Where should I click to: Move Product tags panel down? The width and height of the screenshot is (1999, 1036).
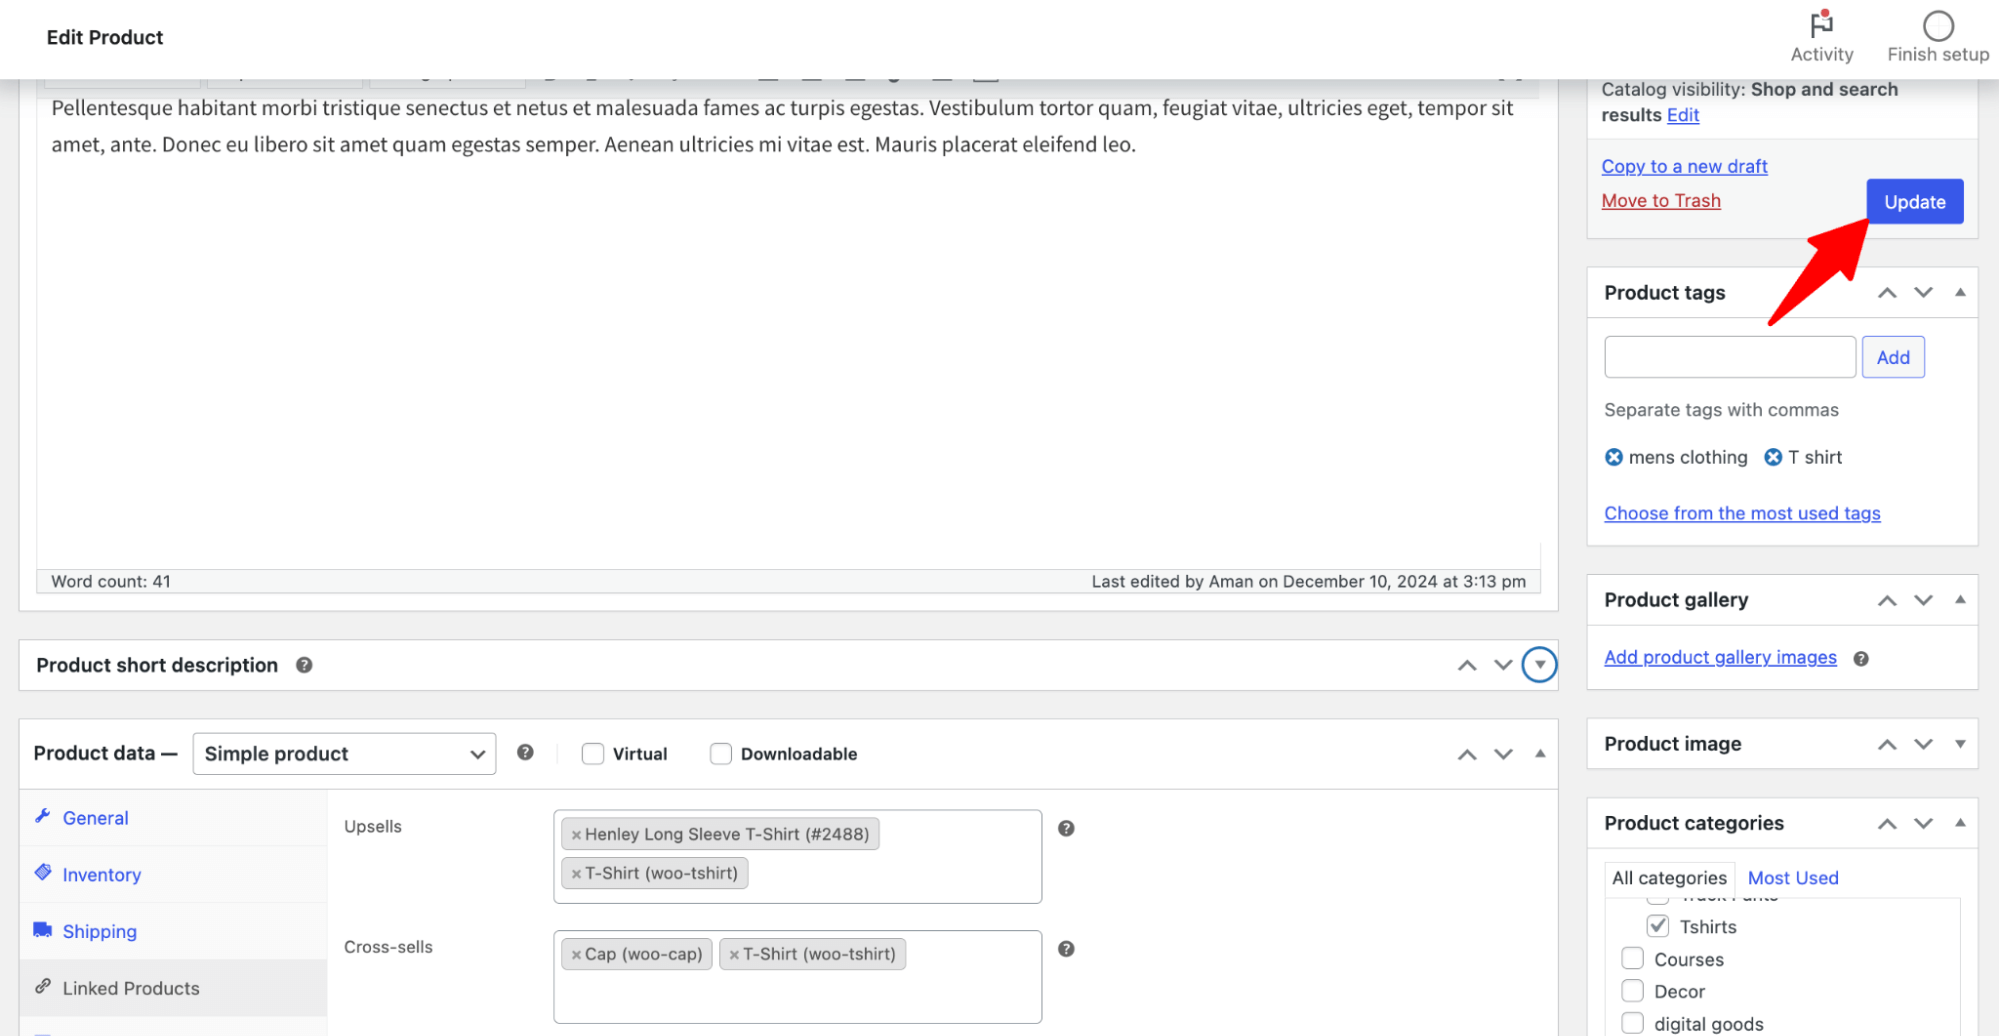coord(1923,293)
